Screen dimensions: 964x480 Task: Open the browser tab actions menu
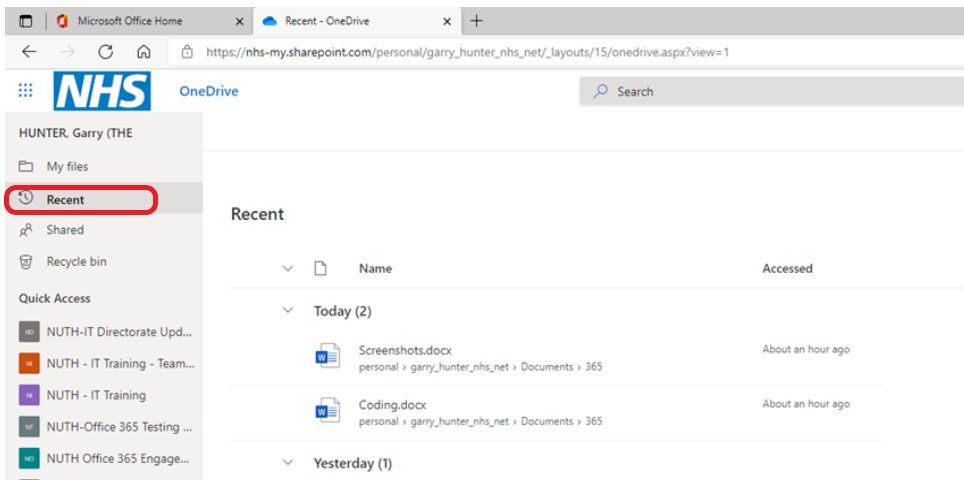[x=25, y=22]
